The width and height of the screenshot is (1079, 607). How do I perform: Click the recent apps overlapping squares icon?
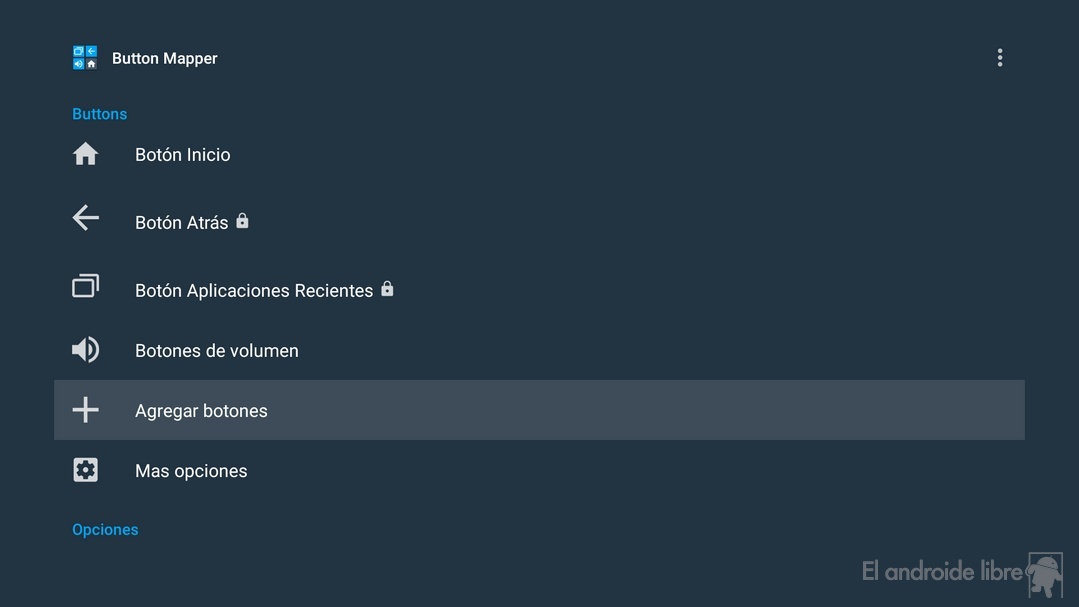click(85, 286)
